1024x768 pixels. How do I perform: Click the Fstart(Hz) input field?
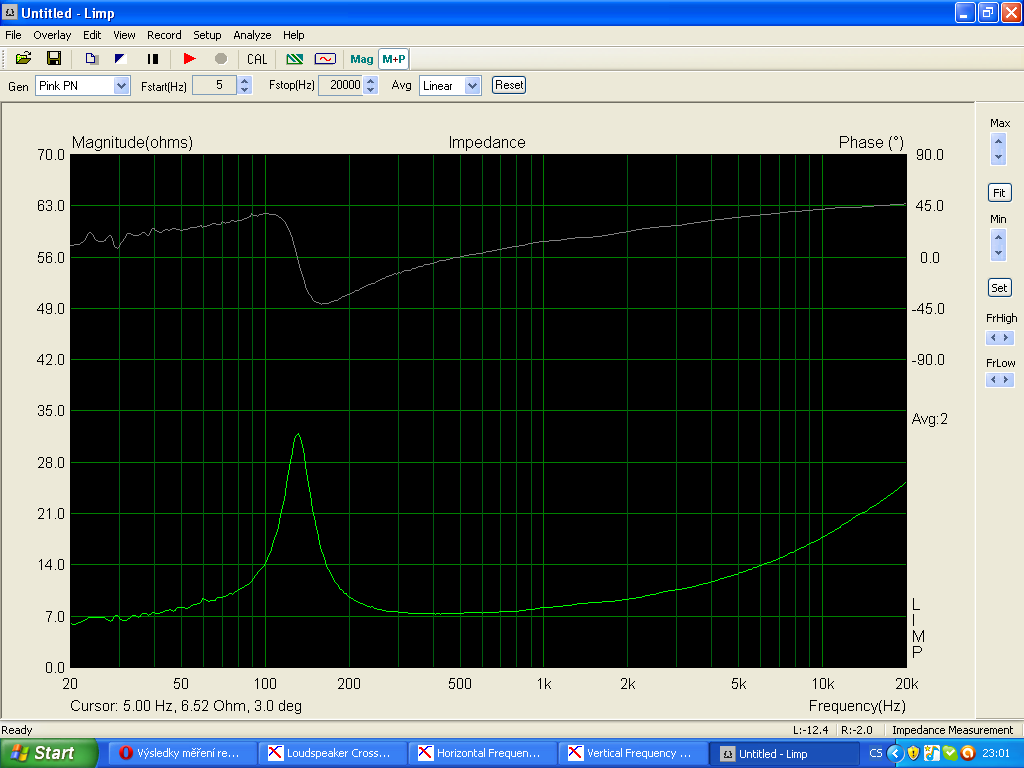(214, 85)
